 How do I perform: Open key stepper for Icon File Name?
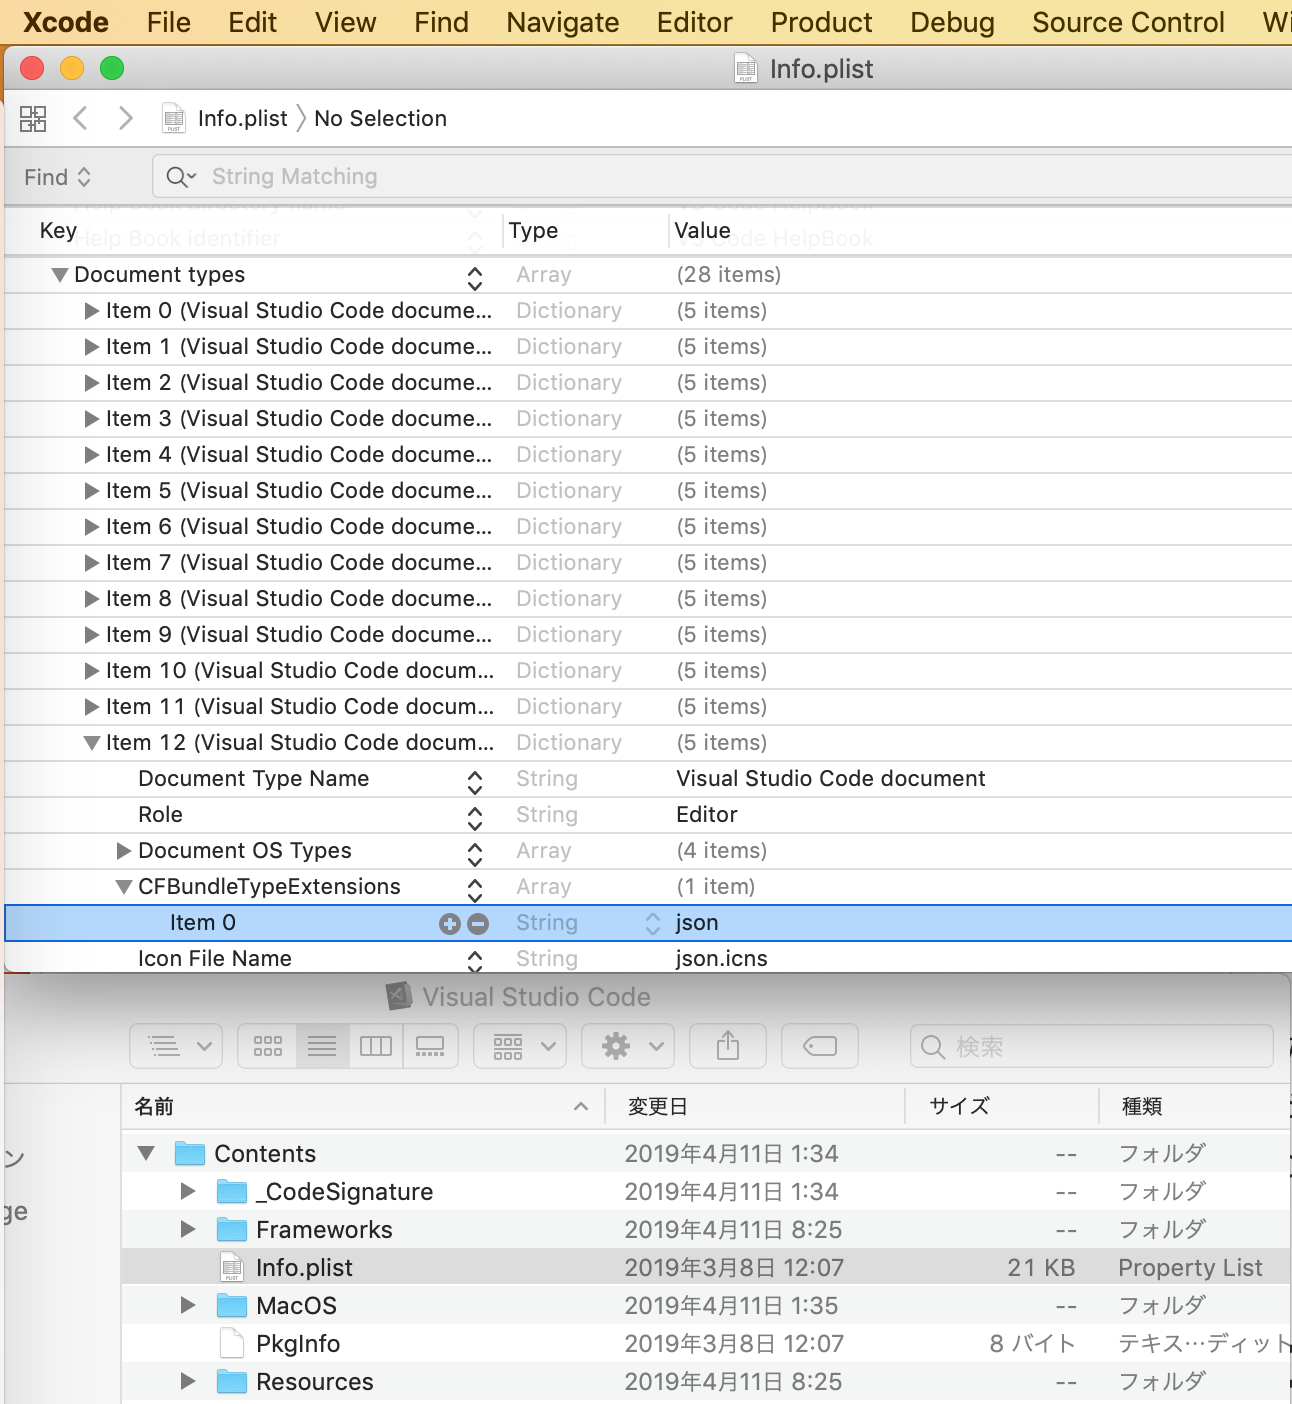[x=475, y=962]
